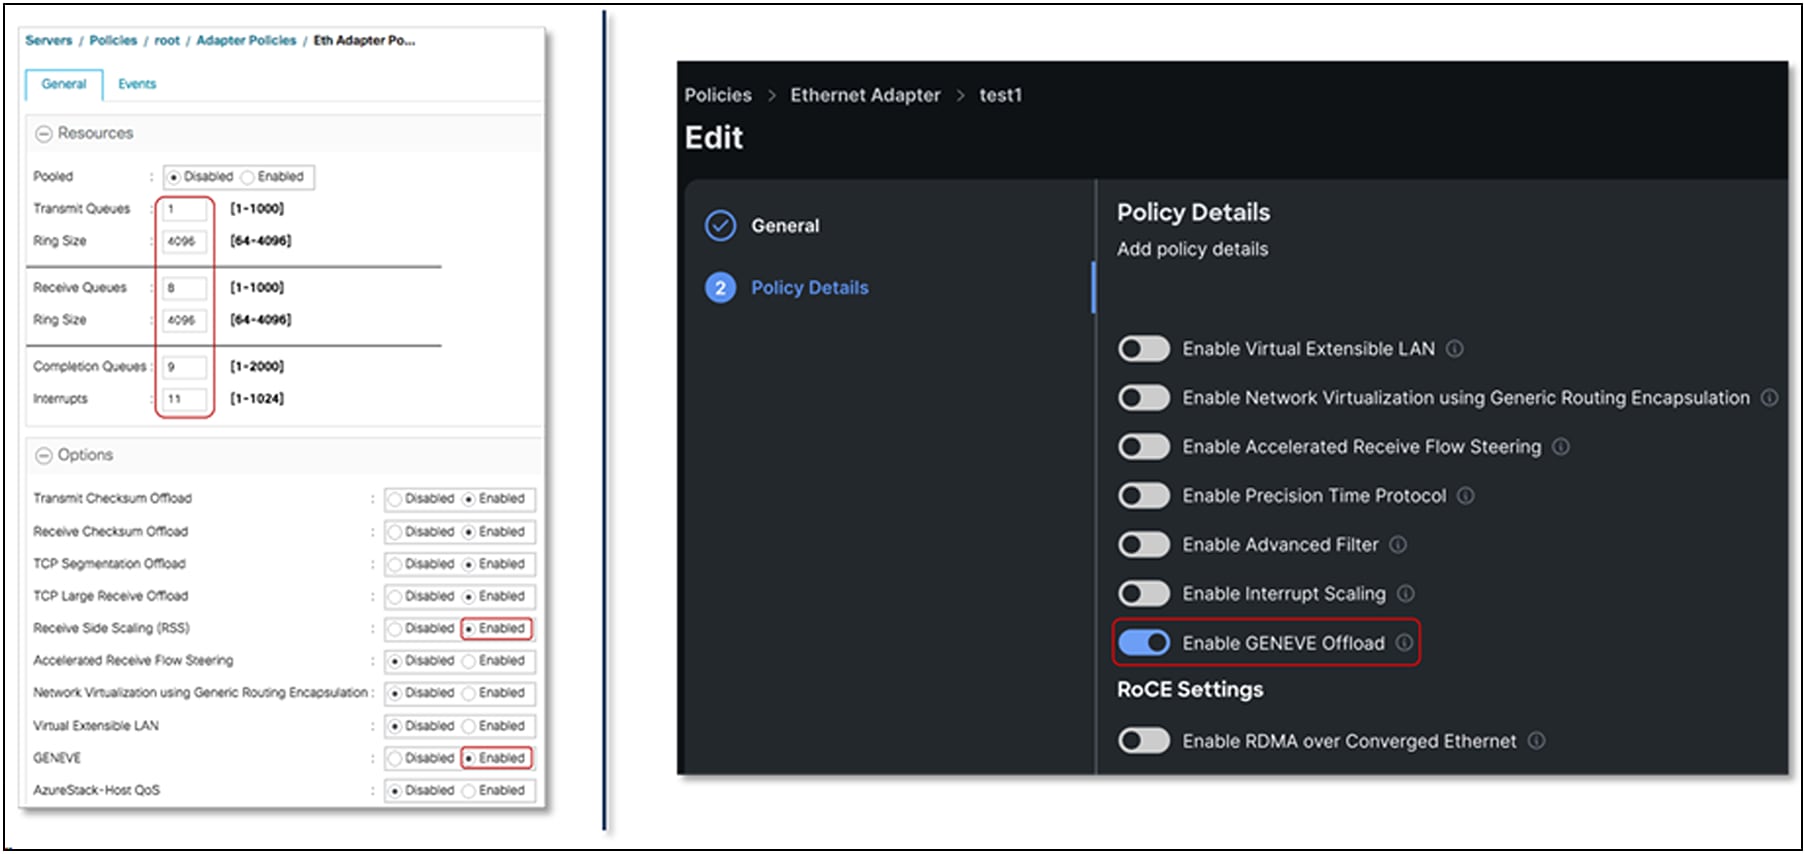Select Enabled radio for left-panel Accelerated Receive Flow Steering
Viewport: 1806px width, 854px height.
pyautogui.click(x=468, y=661)
